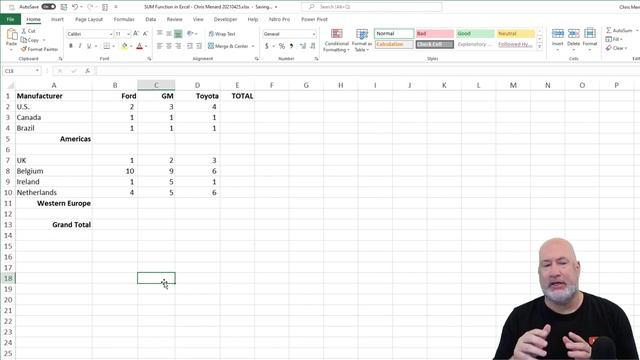Toggle the AutoSave switch
The width and height of the screenshot is (640, 360).
[x=49, y=7]
